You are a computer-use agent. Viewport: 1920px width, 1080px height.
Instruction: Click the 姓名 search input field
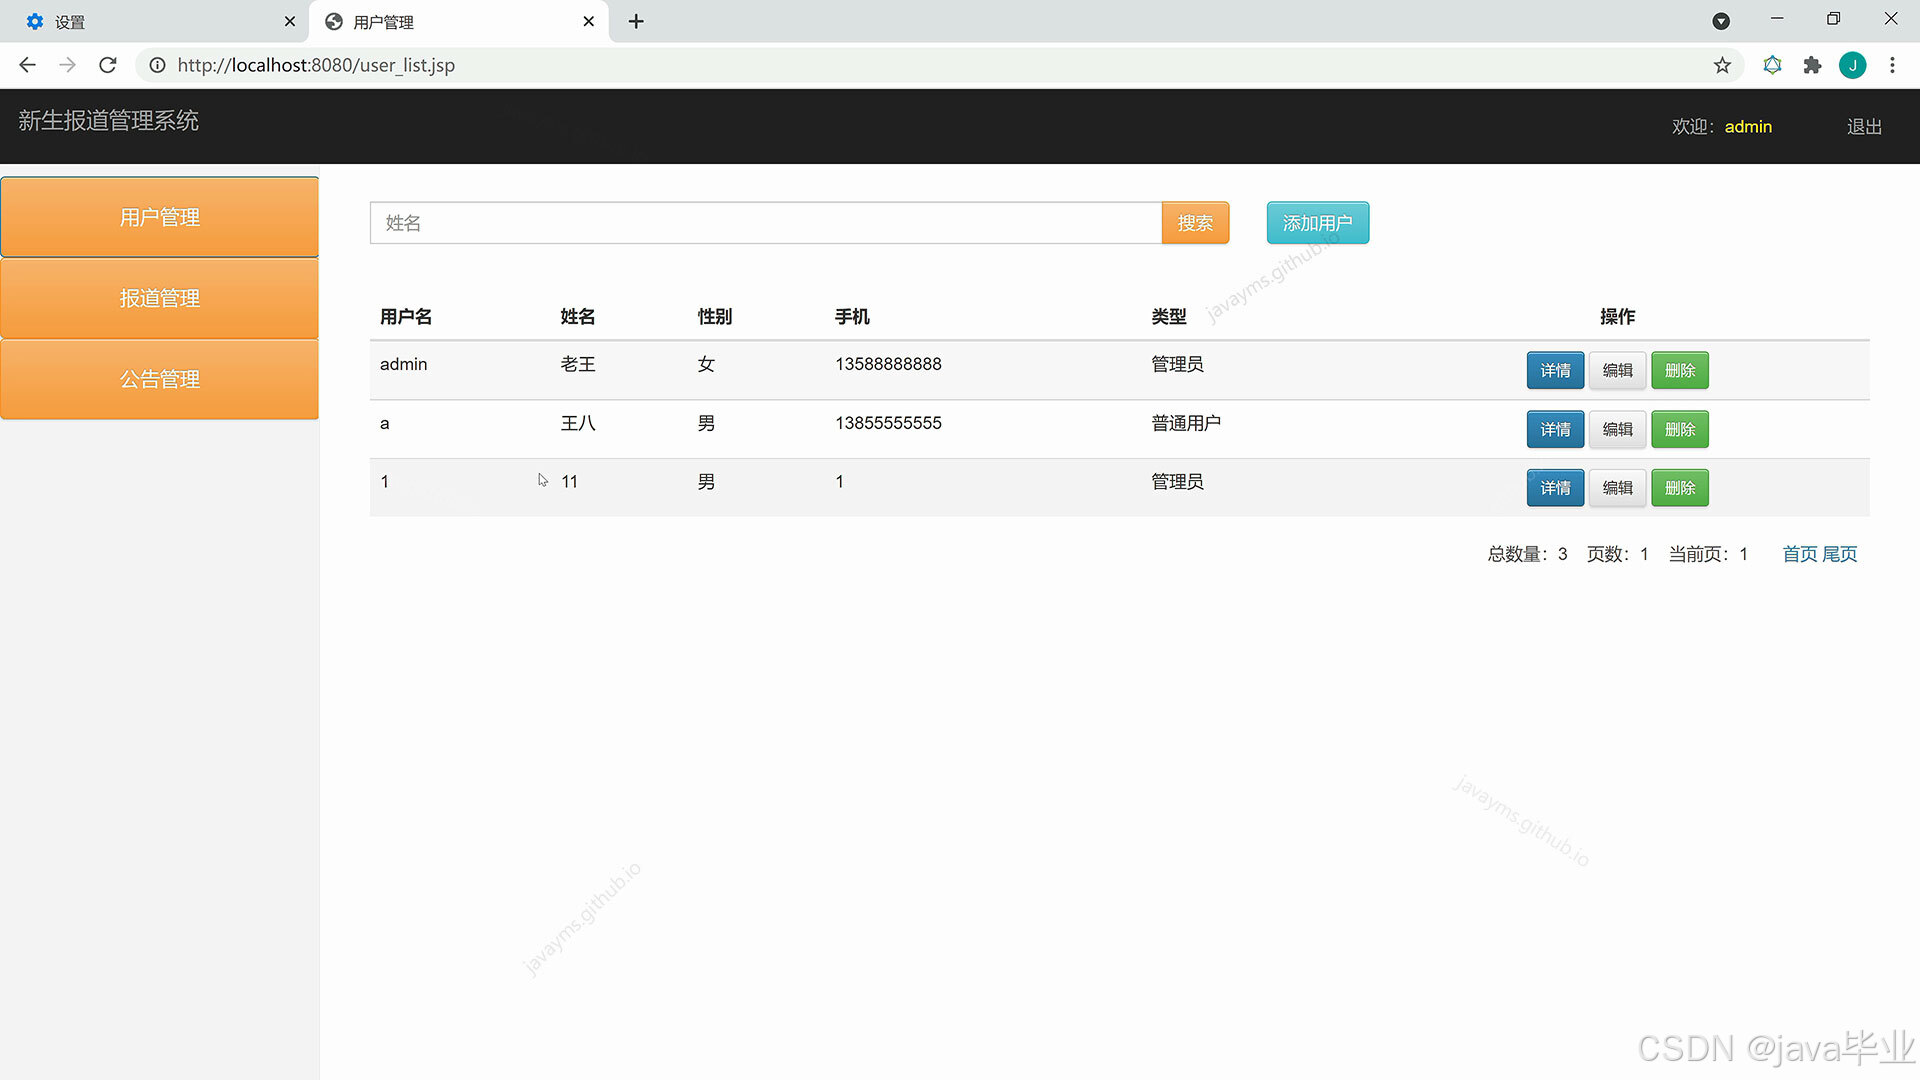point(766,223)
